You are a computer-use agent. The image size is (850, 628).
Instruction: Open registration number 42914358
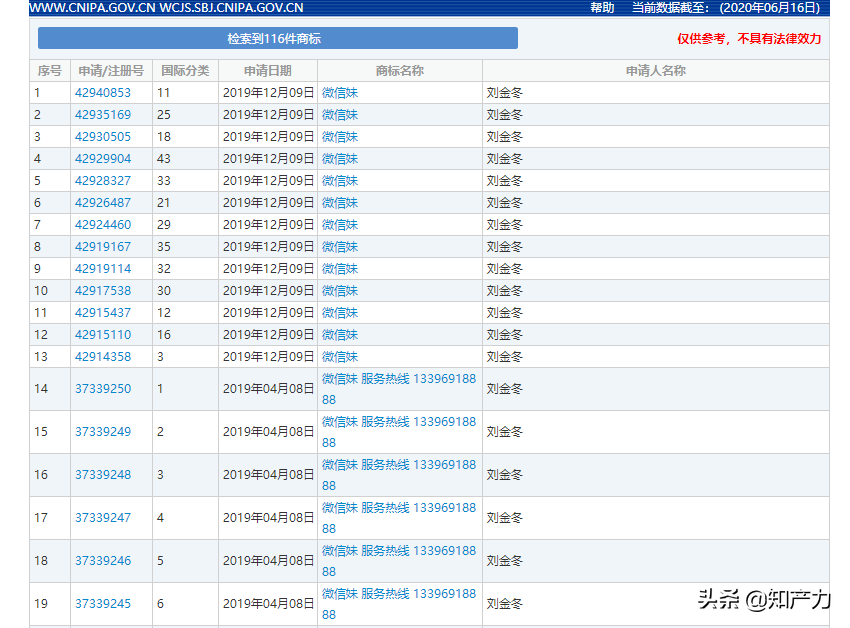[x=103, y=357]
